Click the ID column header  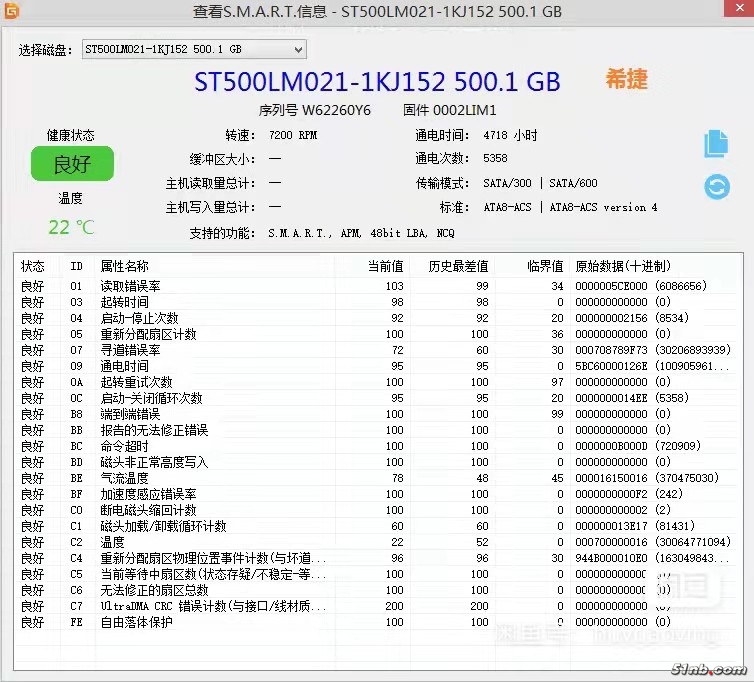[76, 266]
